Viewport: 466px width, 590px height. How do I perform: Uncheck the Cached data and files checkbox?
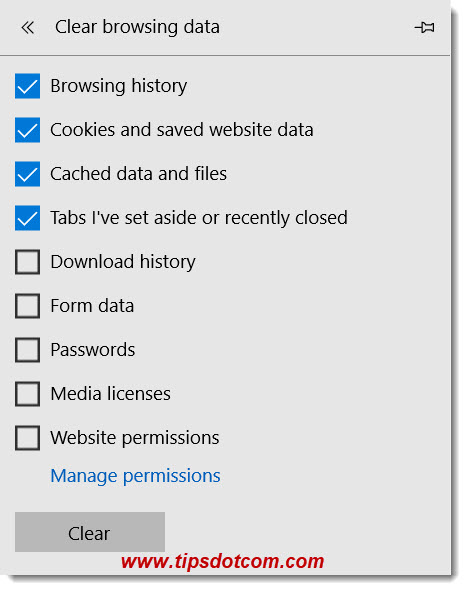tap(27, 174)
